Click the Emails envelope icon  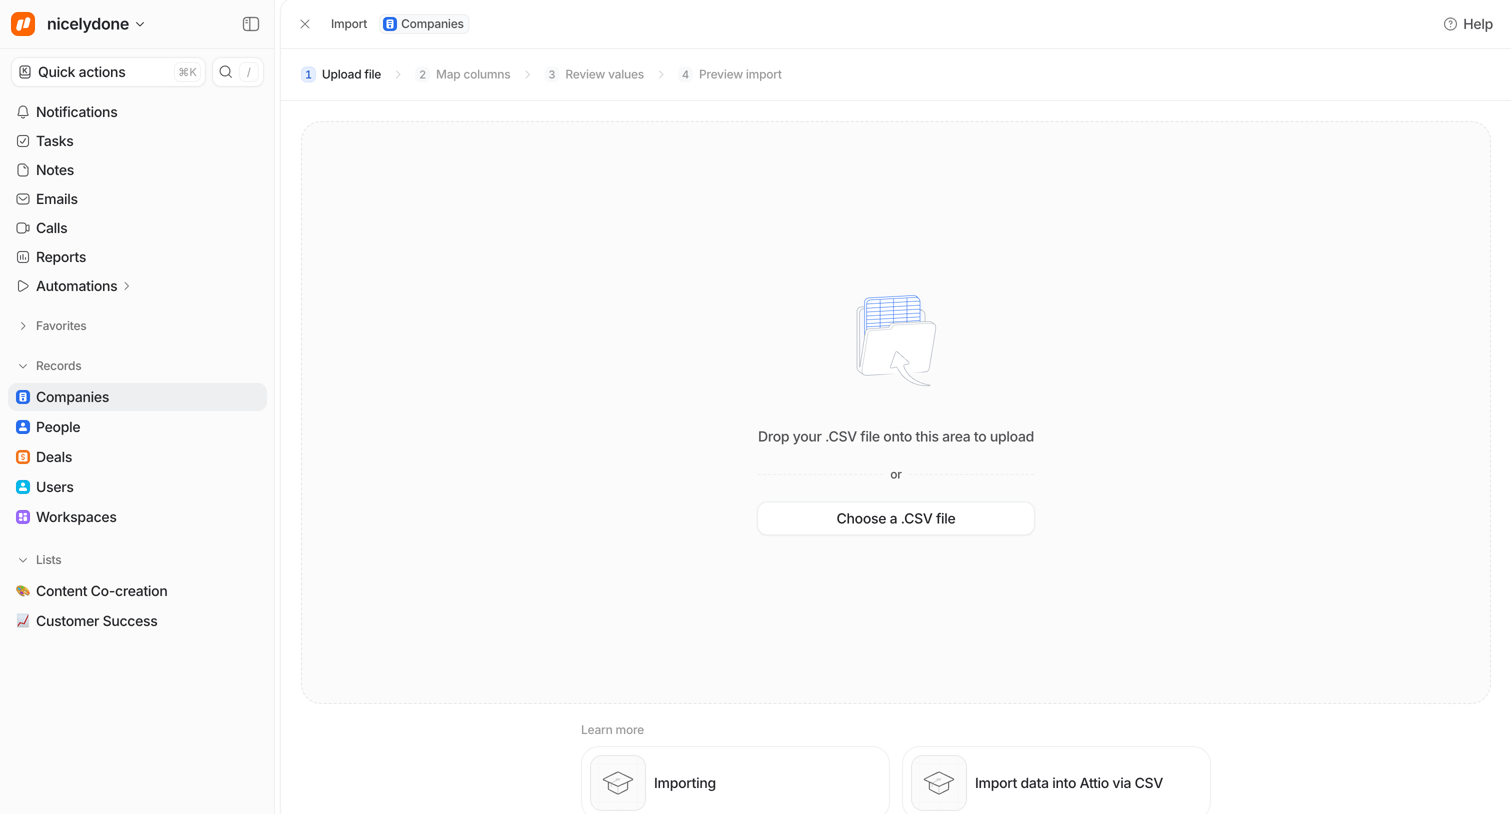[23, 199]
